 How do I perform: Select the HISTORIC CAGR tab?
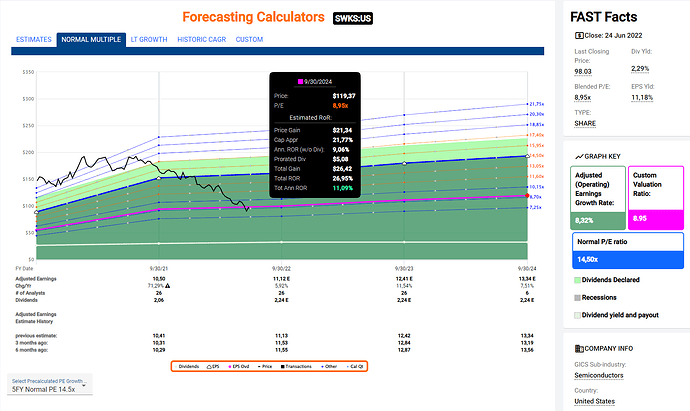[202, 40]
